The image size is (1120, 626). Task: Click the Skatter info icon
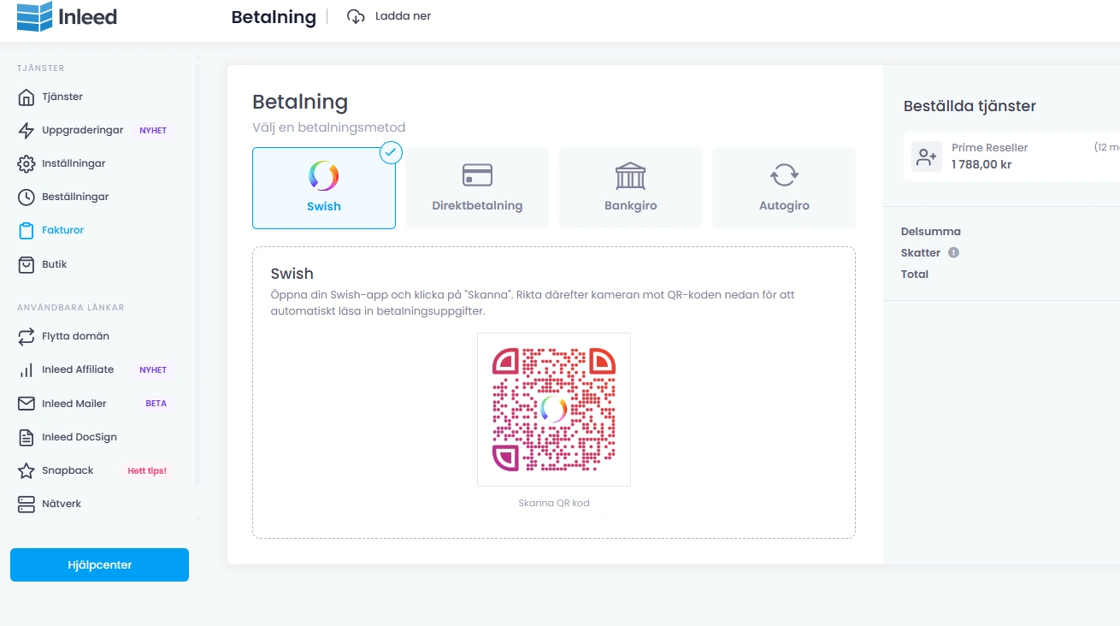953,253
